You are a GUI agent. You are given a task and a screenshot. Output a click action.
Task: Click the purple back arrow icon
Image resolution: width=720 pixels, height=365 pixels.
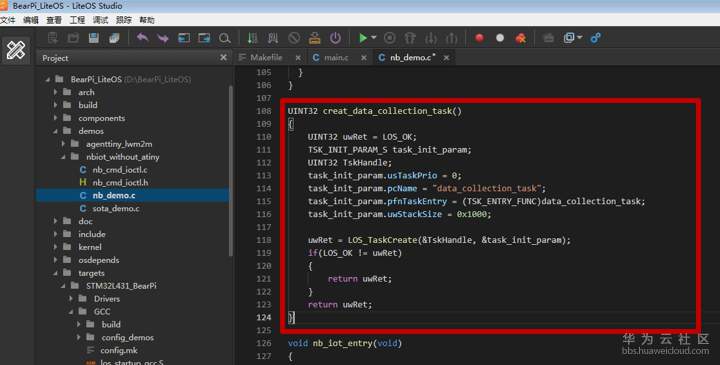coord(142,38)
